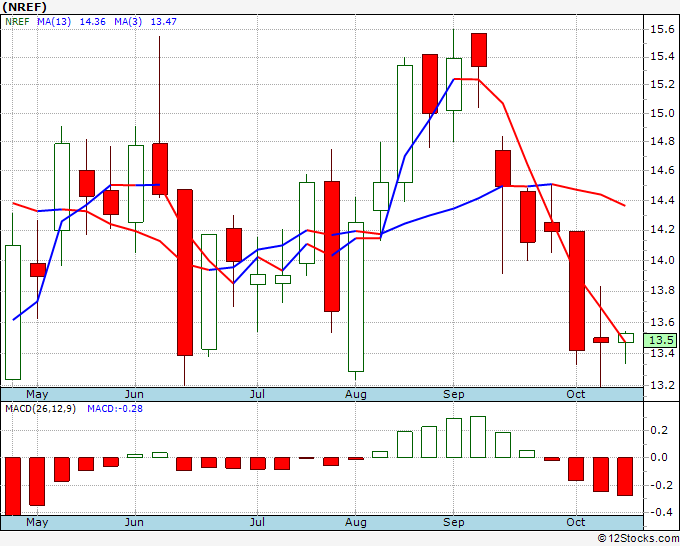Click the 15.0 price axis label
680x546 pixels.
(x=662, y=114)
